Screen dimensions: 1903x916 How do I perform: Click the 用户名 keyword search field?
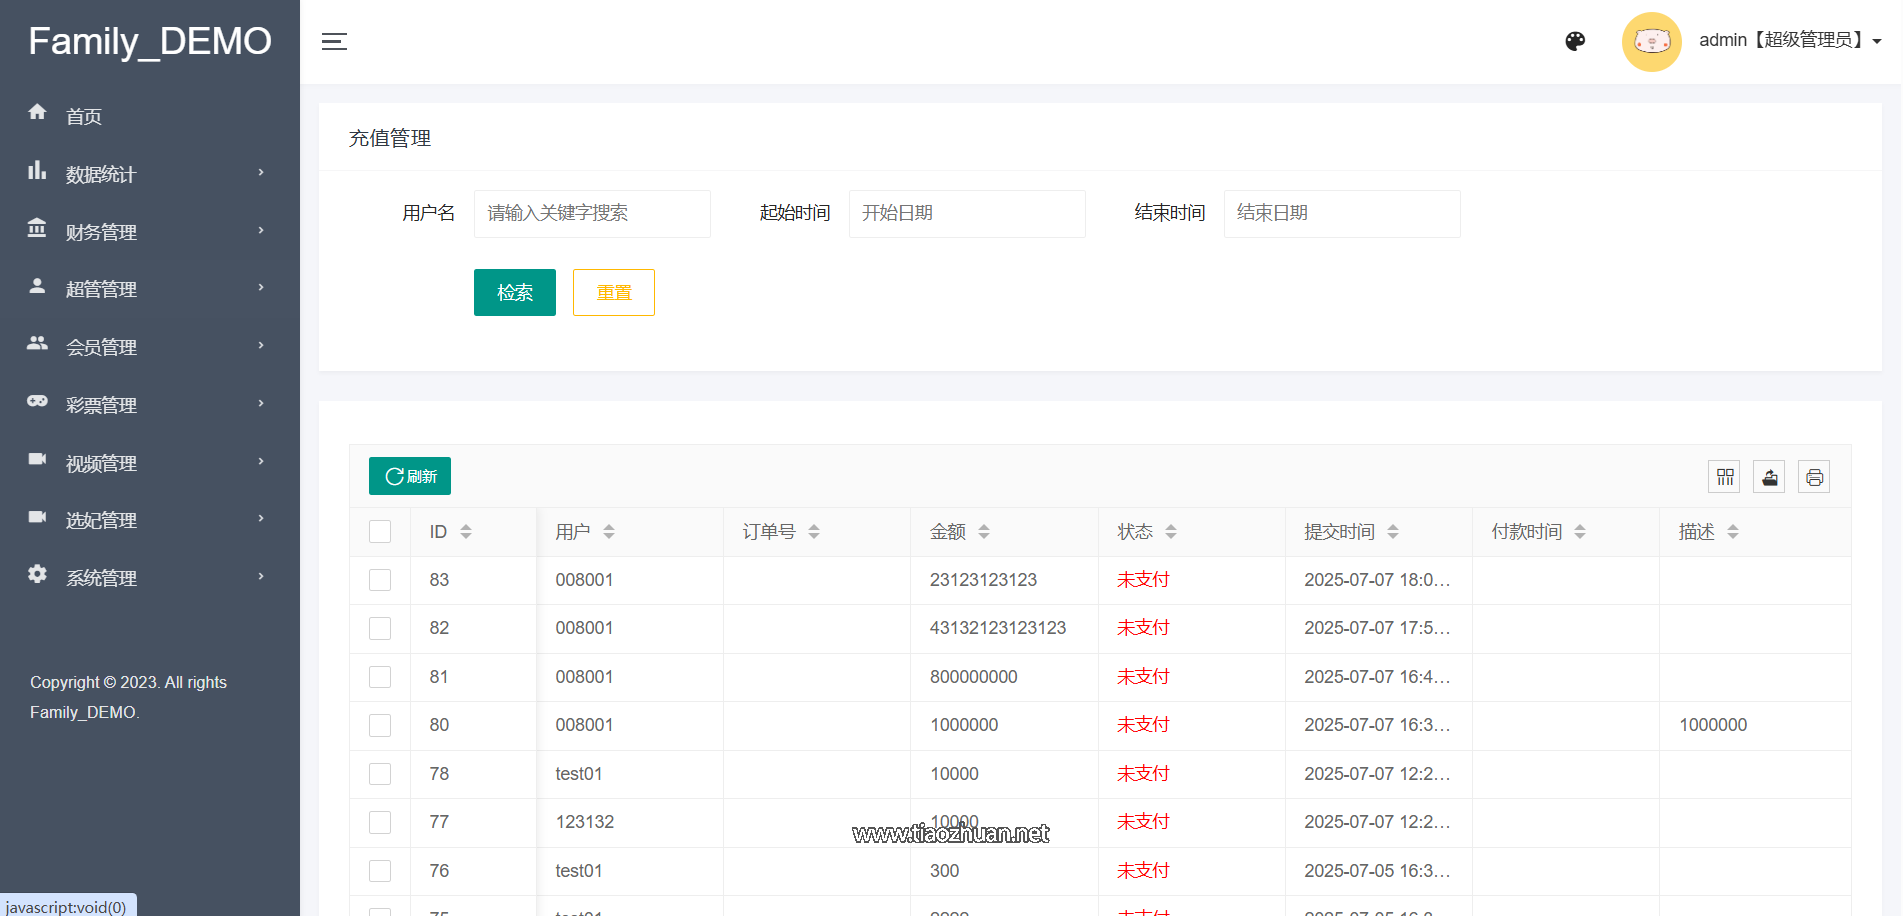[592, 213]
